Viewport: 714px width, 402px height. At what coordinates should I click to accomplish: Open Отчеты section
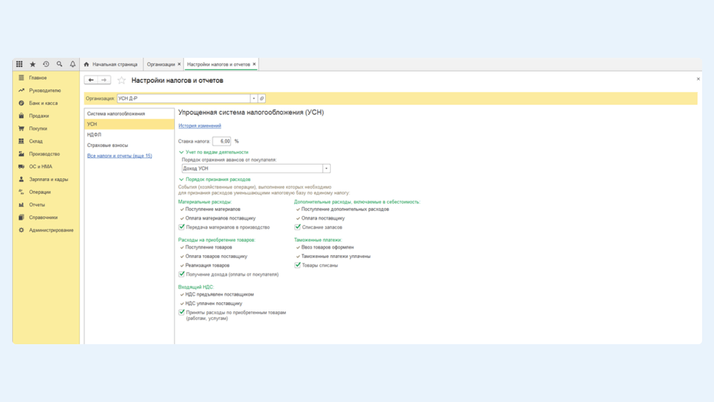[x=37, y=205]
